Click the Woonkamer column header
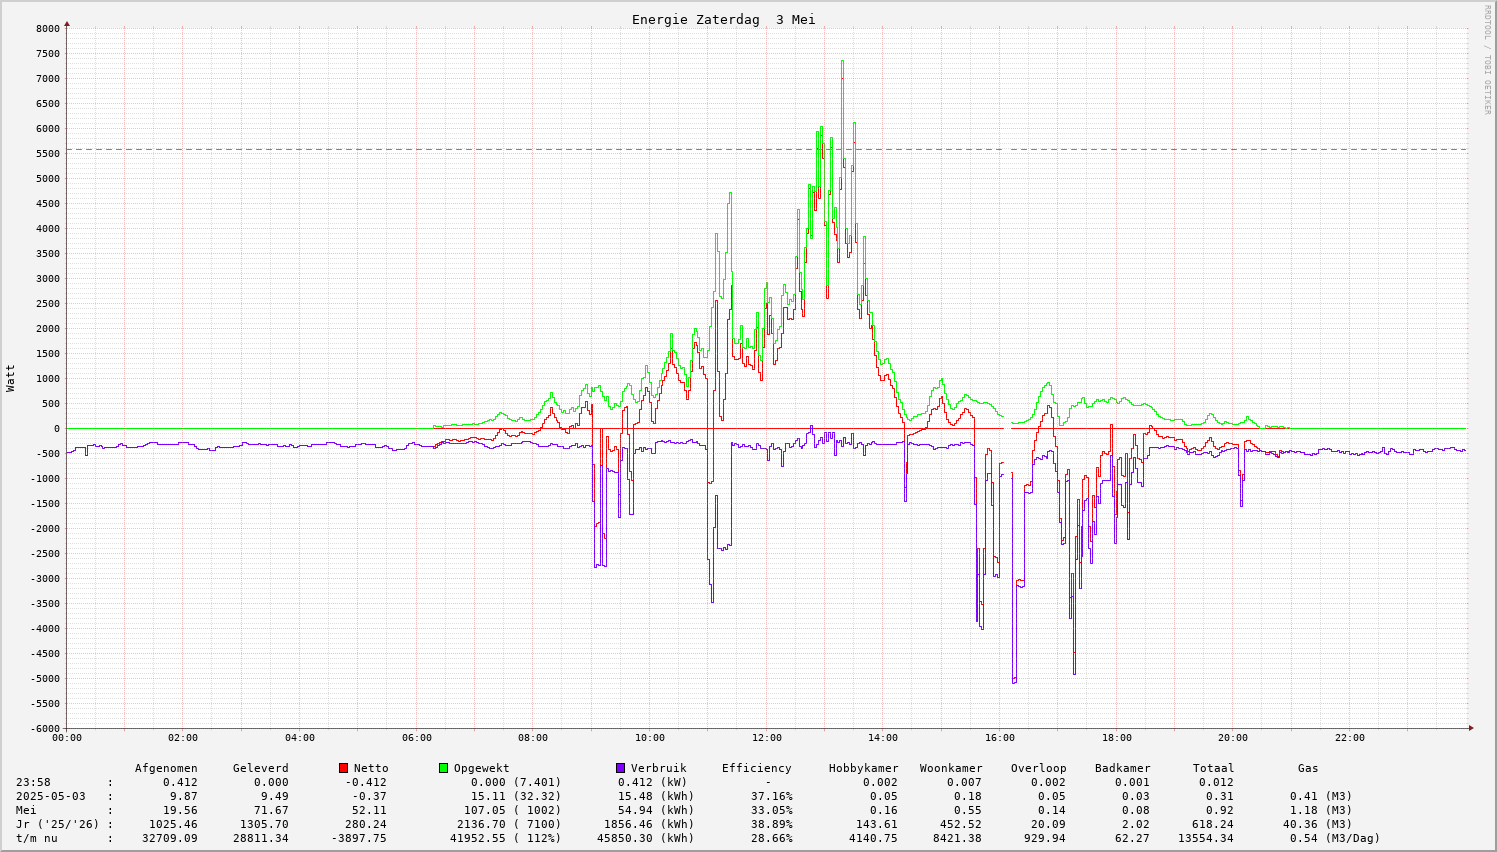 tap(951, 768)
